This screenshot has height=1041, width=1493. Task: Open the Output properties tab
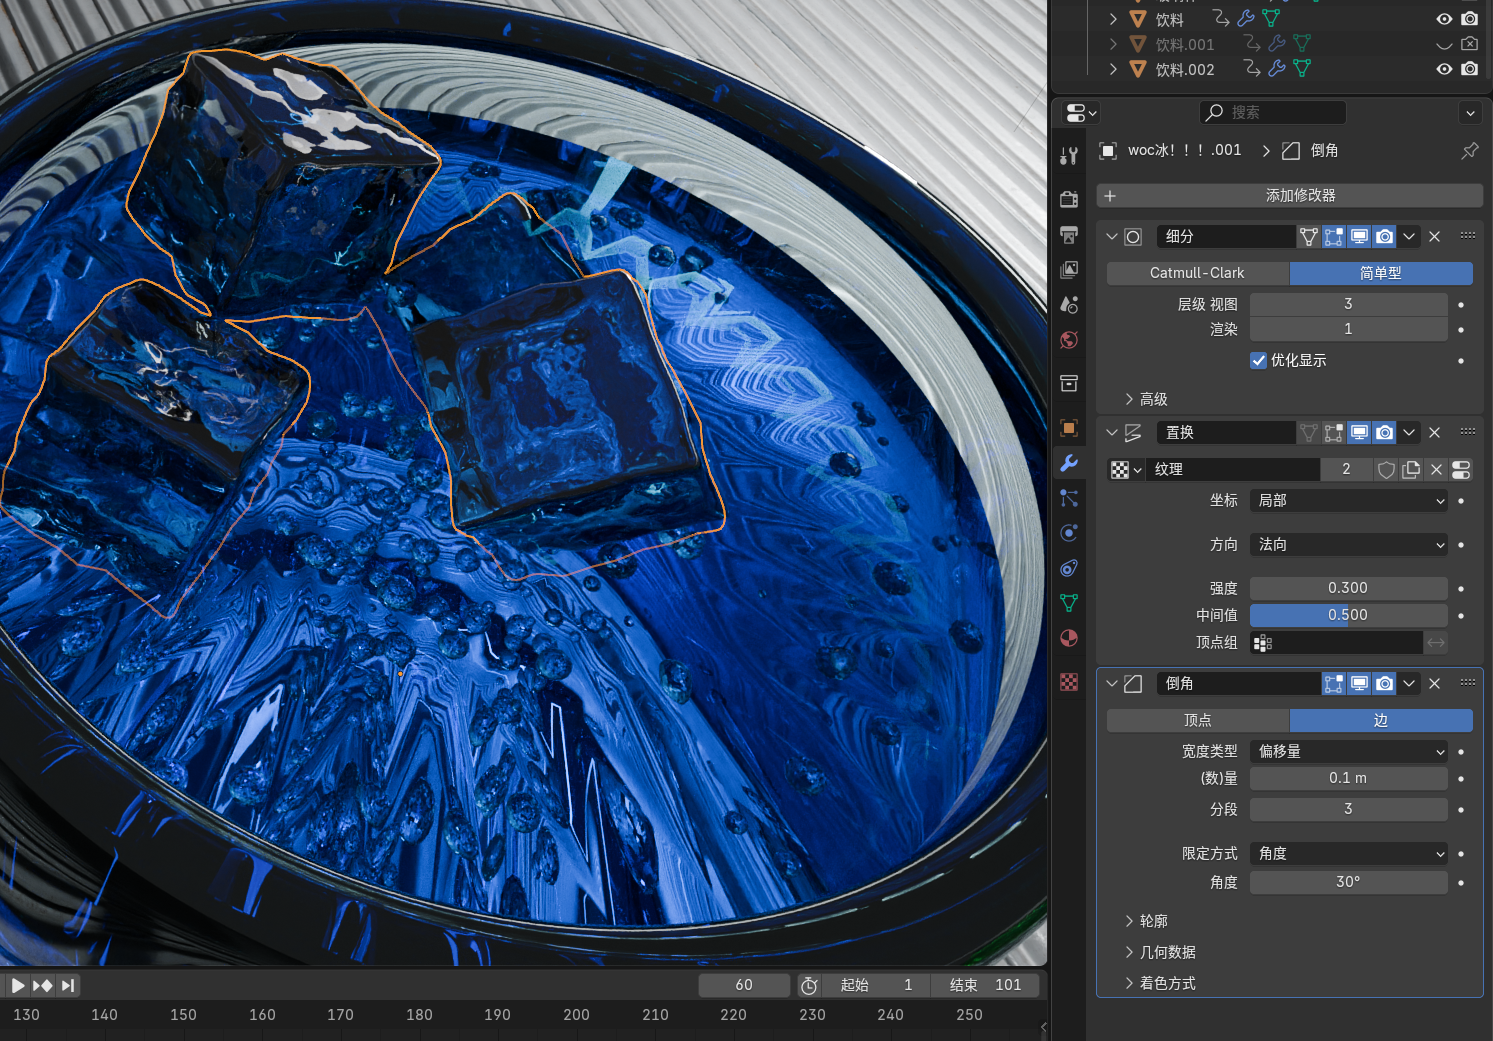[x=1069, y=235]
